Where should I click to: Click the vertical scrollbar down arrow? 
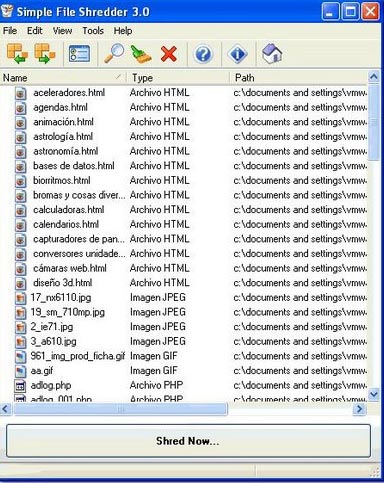(374, 394)
